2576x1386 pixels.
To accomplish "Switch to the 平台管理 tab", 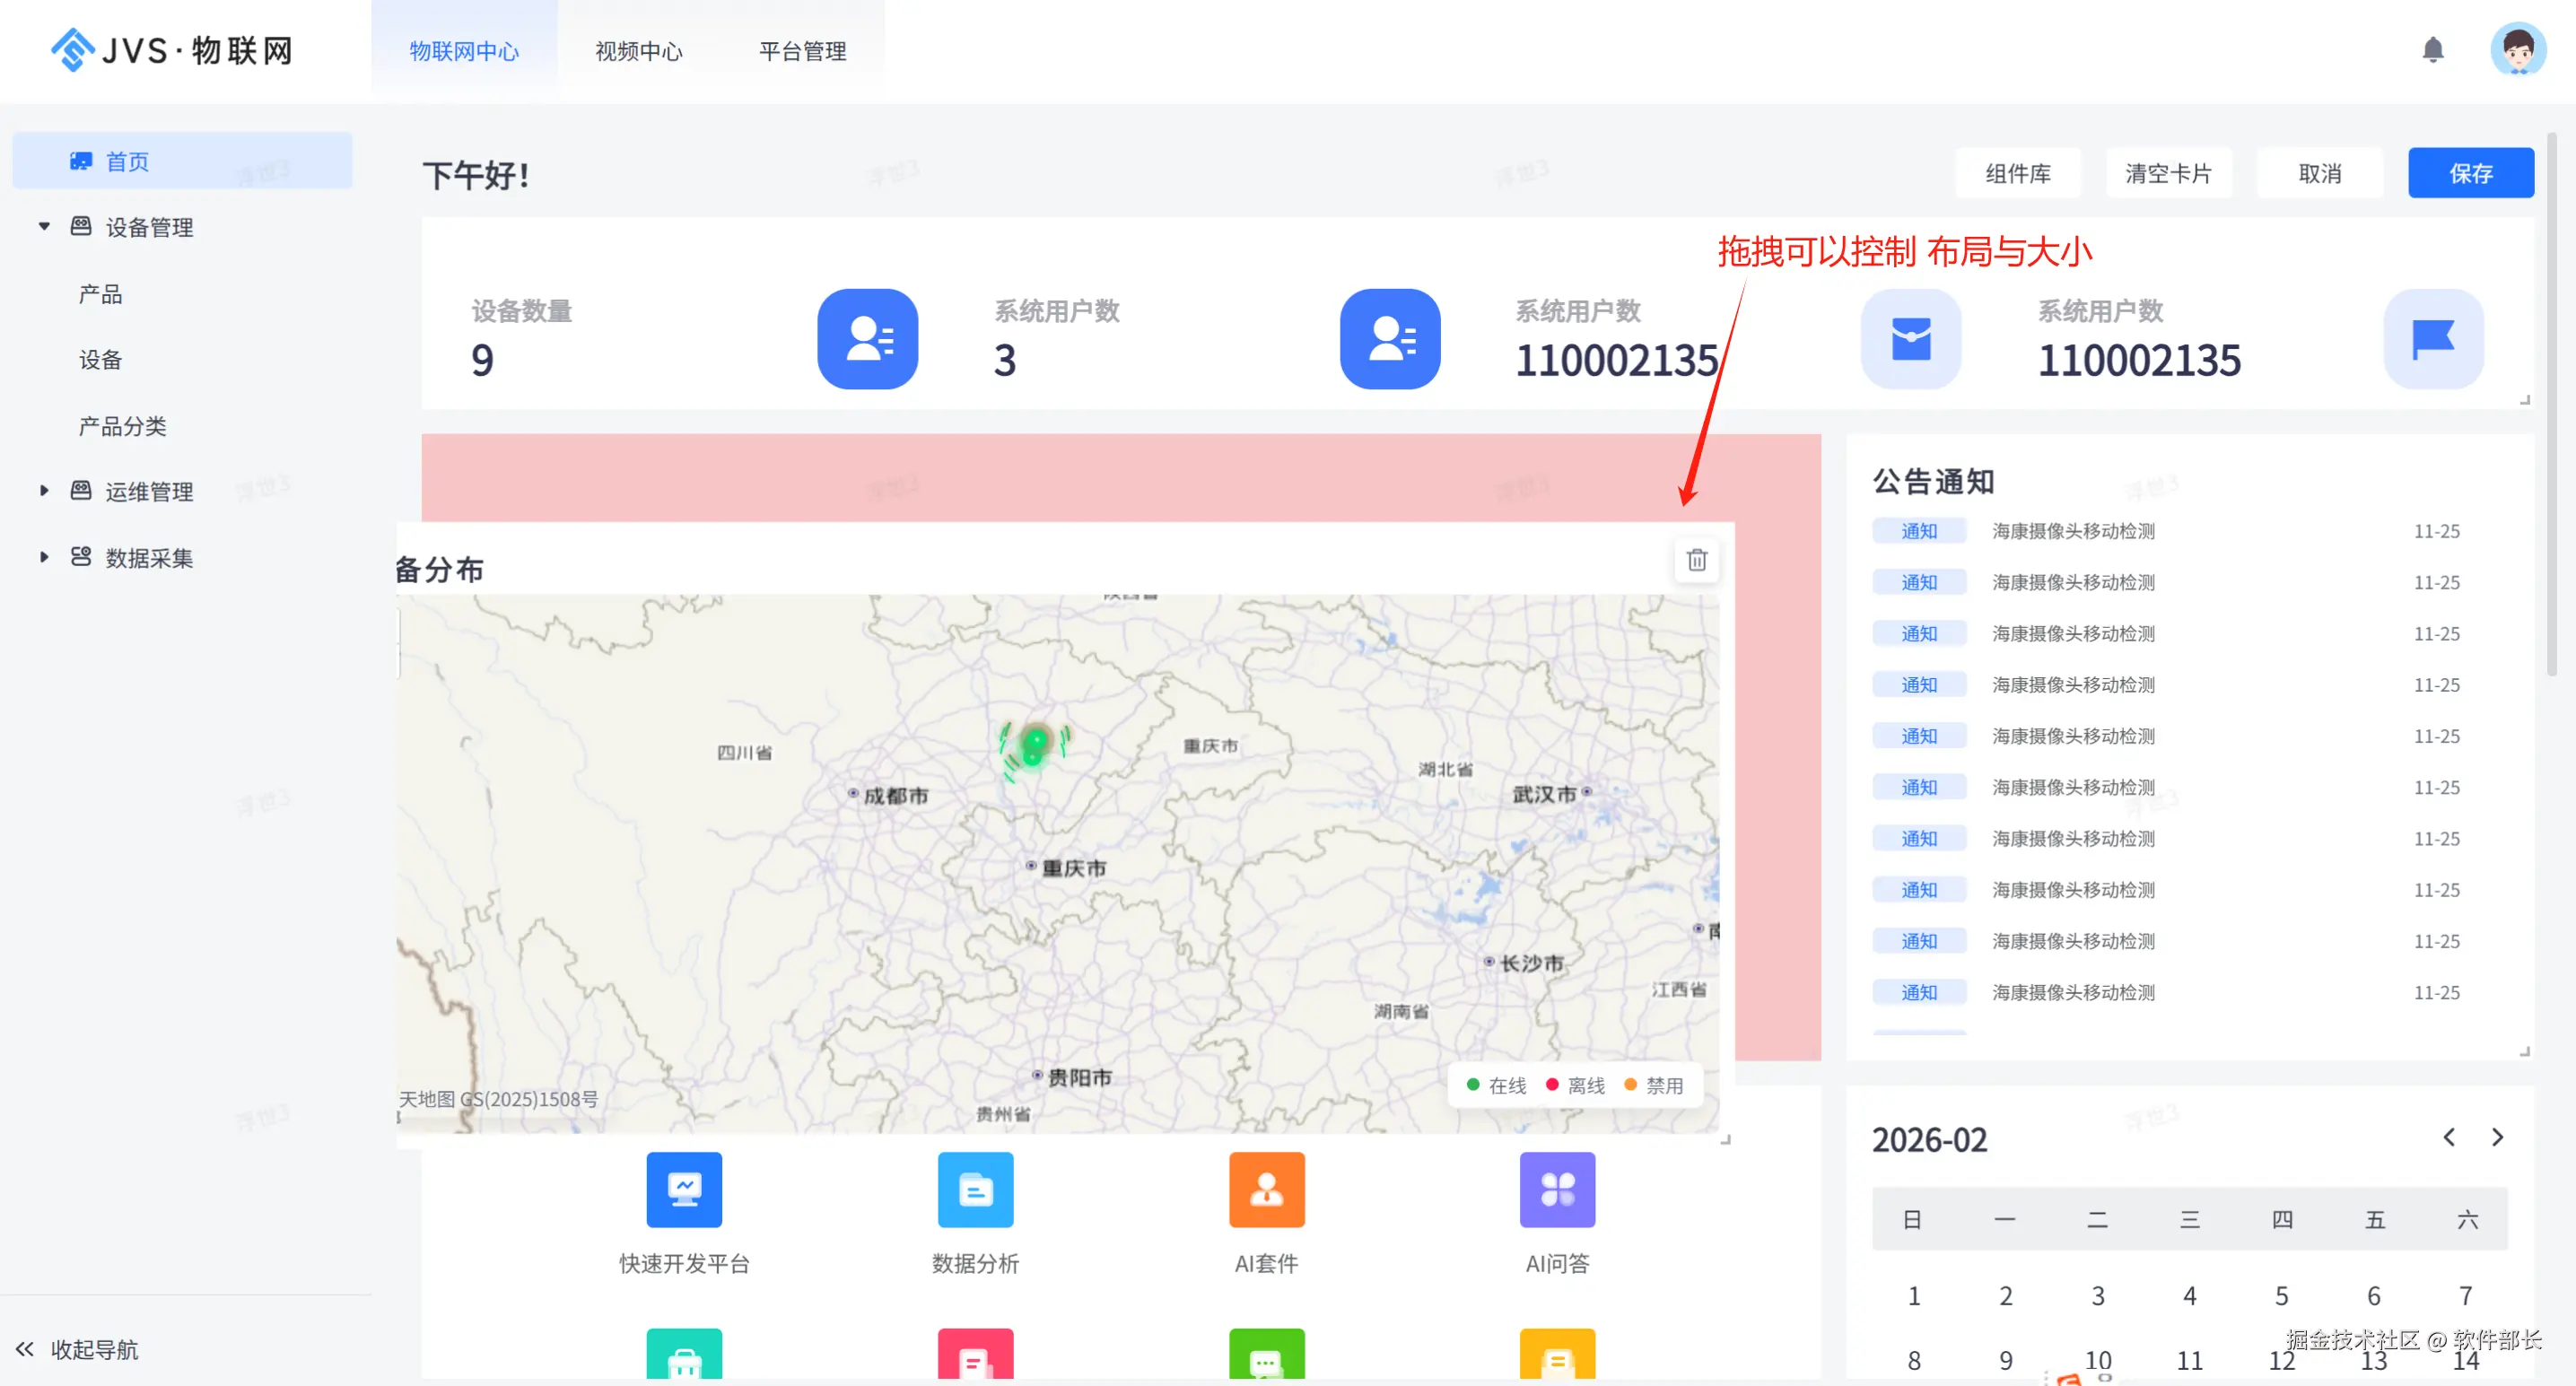I will pos(802,51).
